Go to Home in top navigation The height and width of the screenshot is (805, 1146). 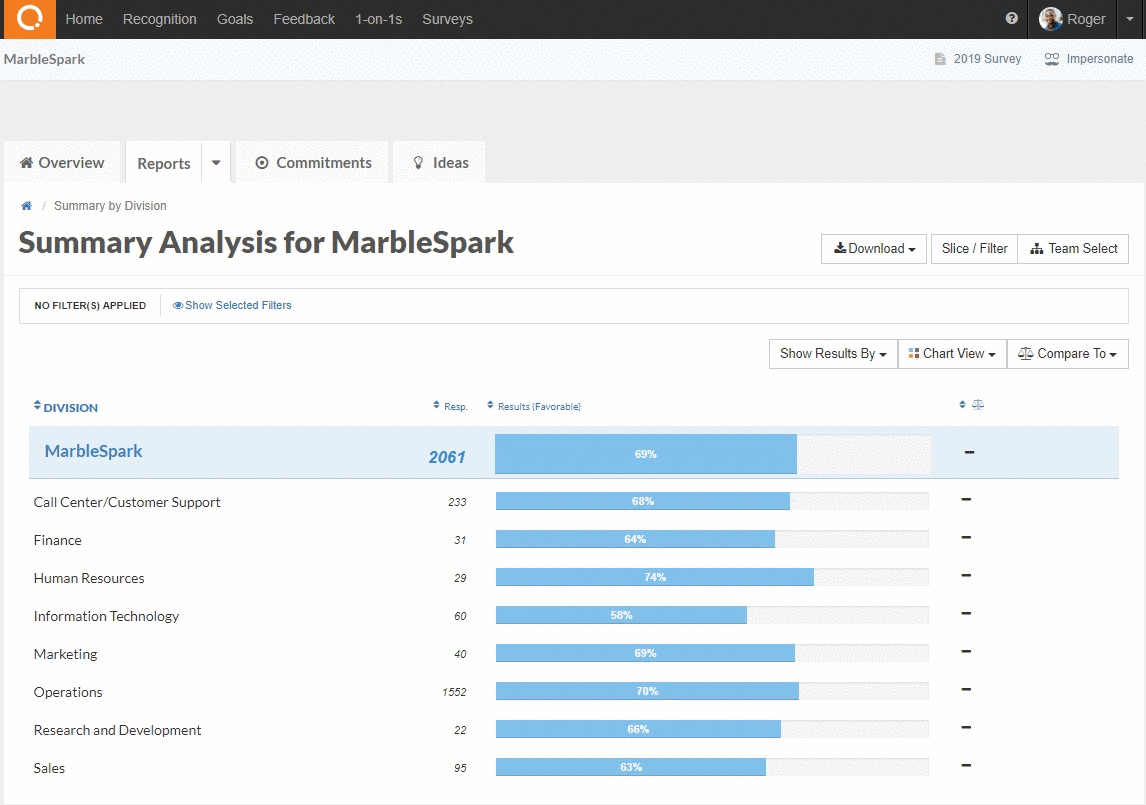(x=84, y=19)
